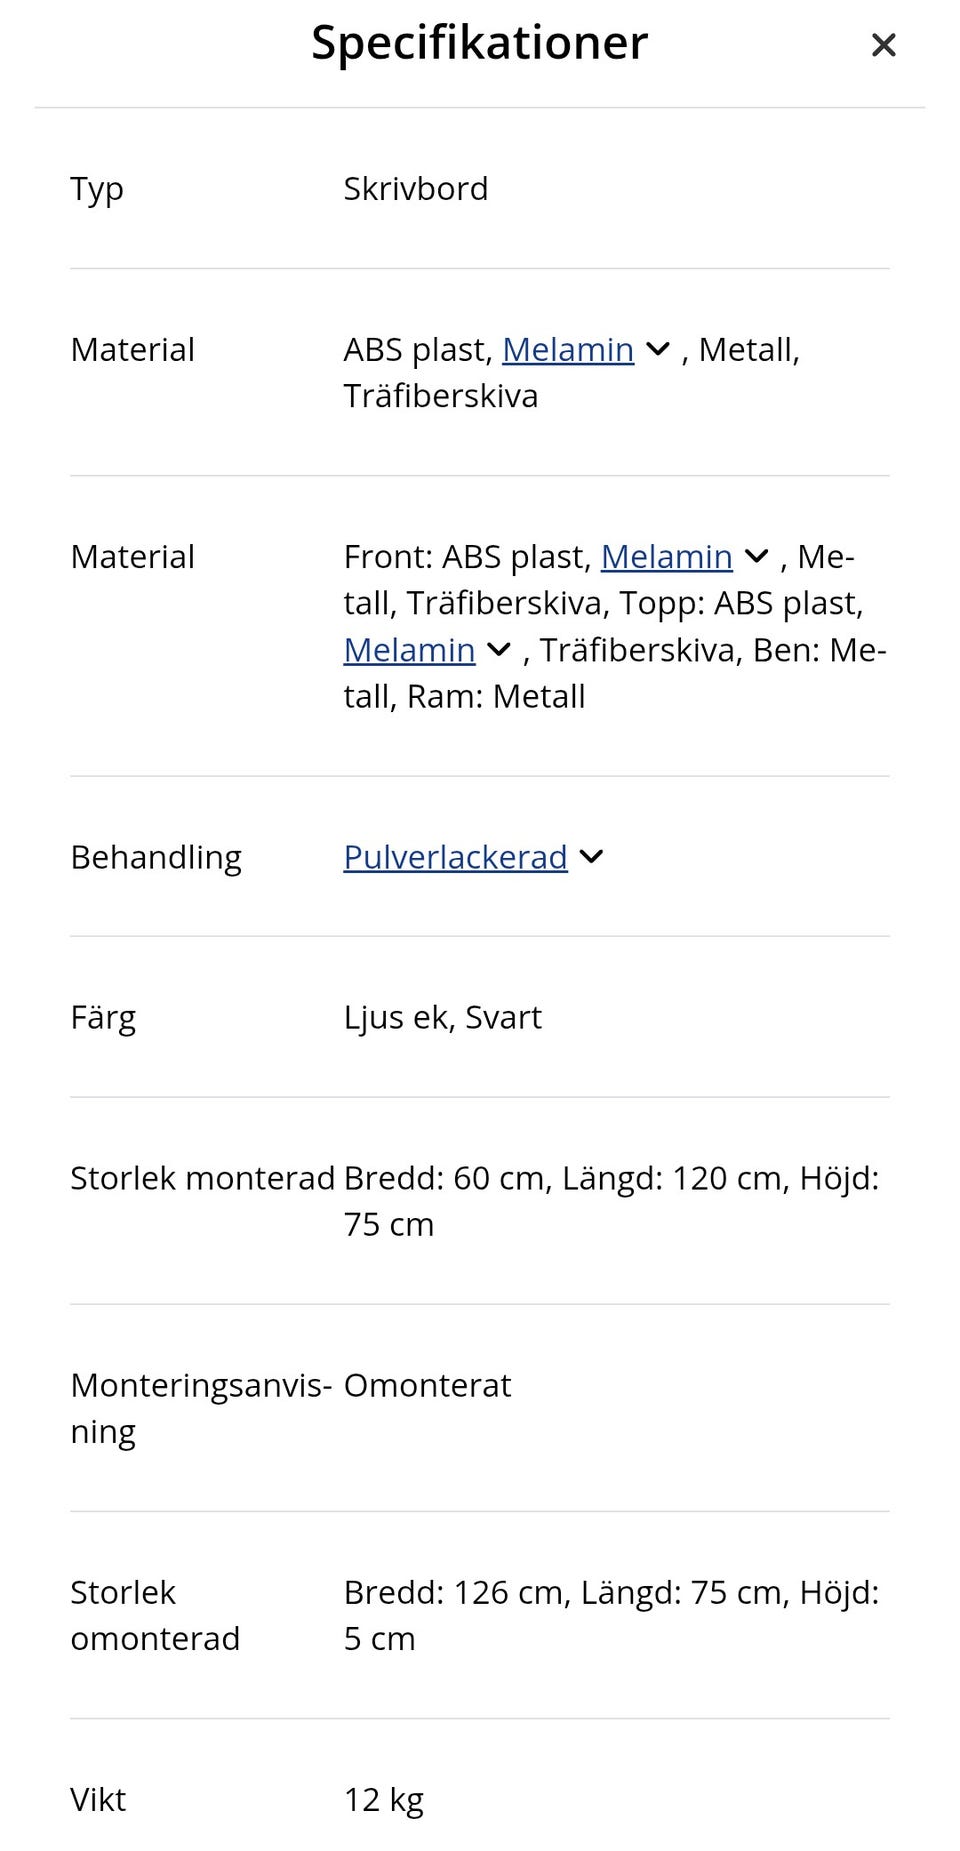Open the Melamin link in the Front materials

(x=667, y=557)
